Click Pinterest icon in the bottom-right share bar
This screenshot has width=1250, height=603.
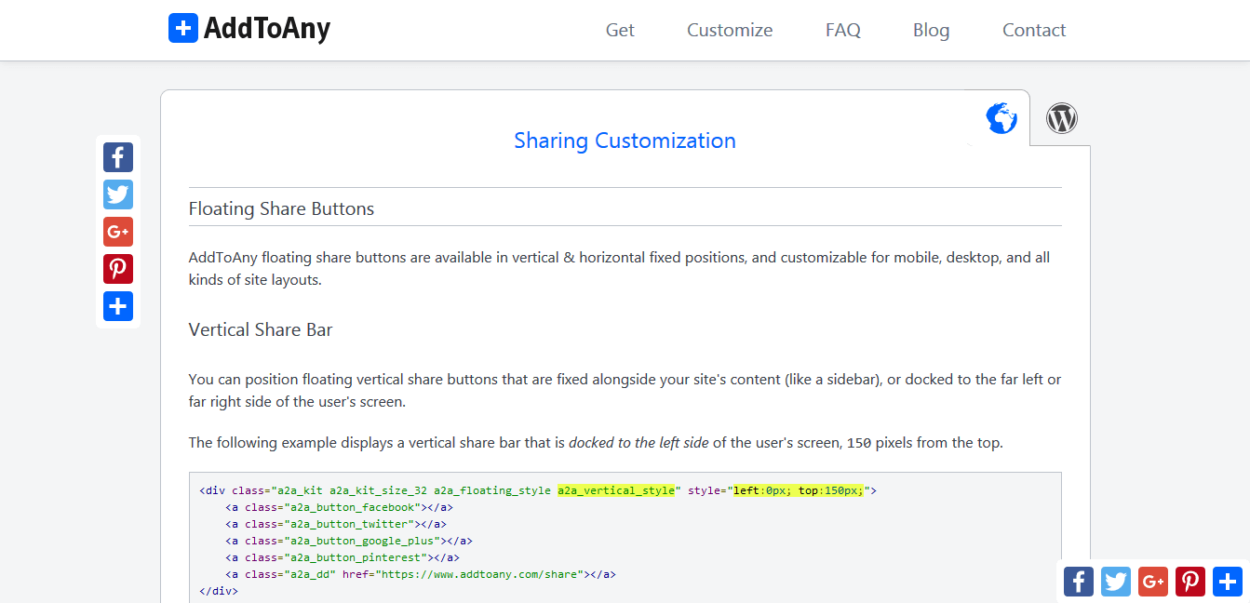click(x=1190, y=581)
